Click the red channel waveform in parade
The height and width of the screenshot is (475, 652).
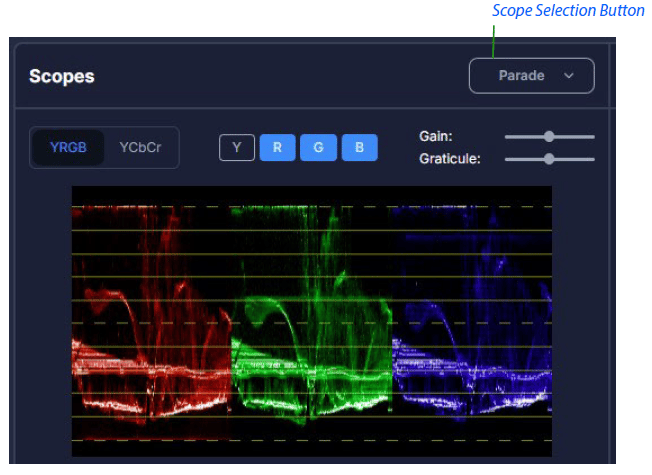(x=151, y=321)
